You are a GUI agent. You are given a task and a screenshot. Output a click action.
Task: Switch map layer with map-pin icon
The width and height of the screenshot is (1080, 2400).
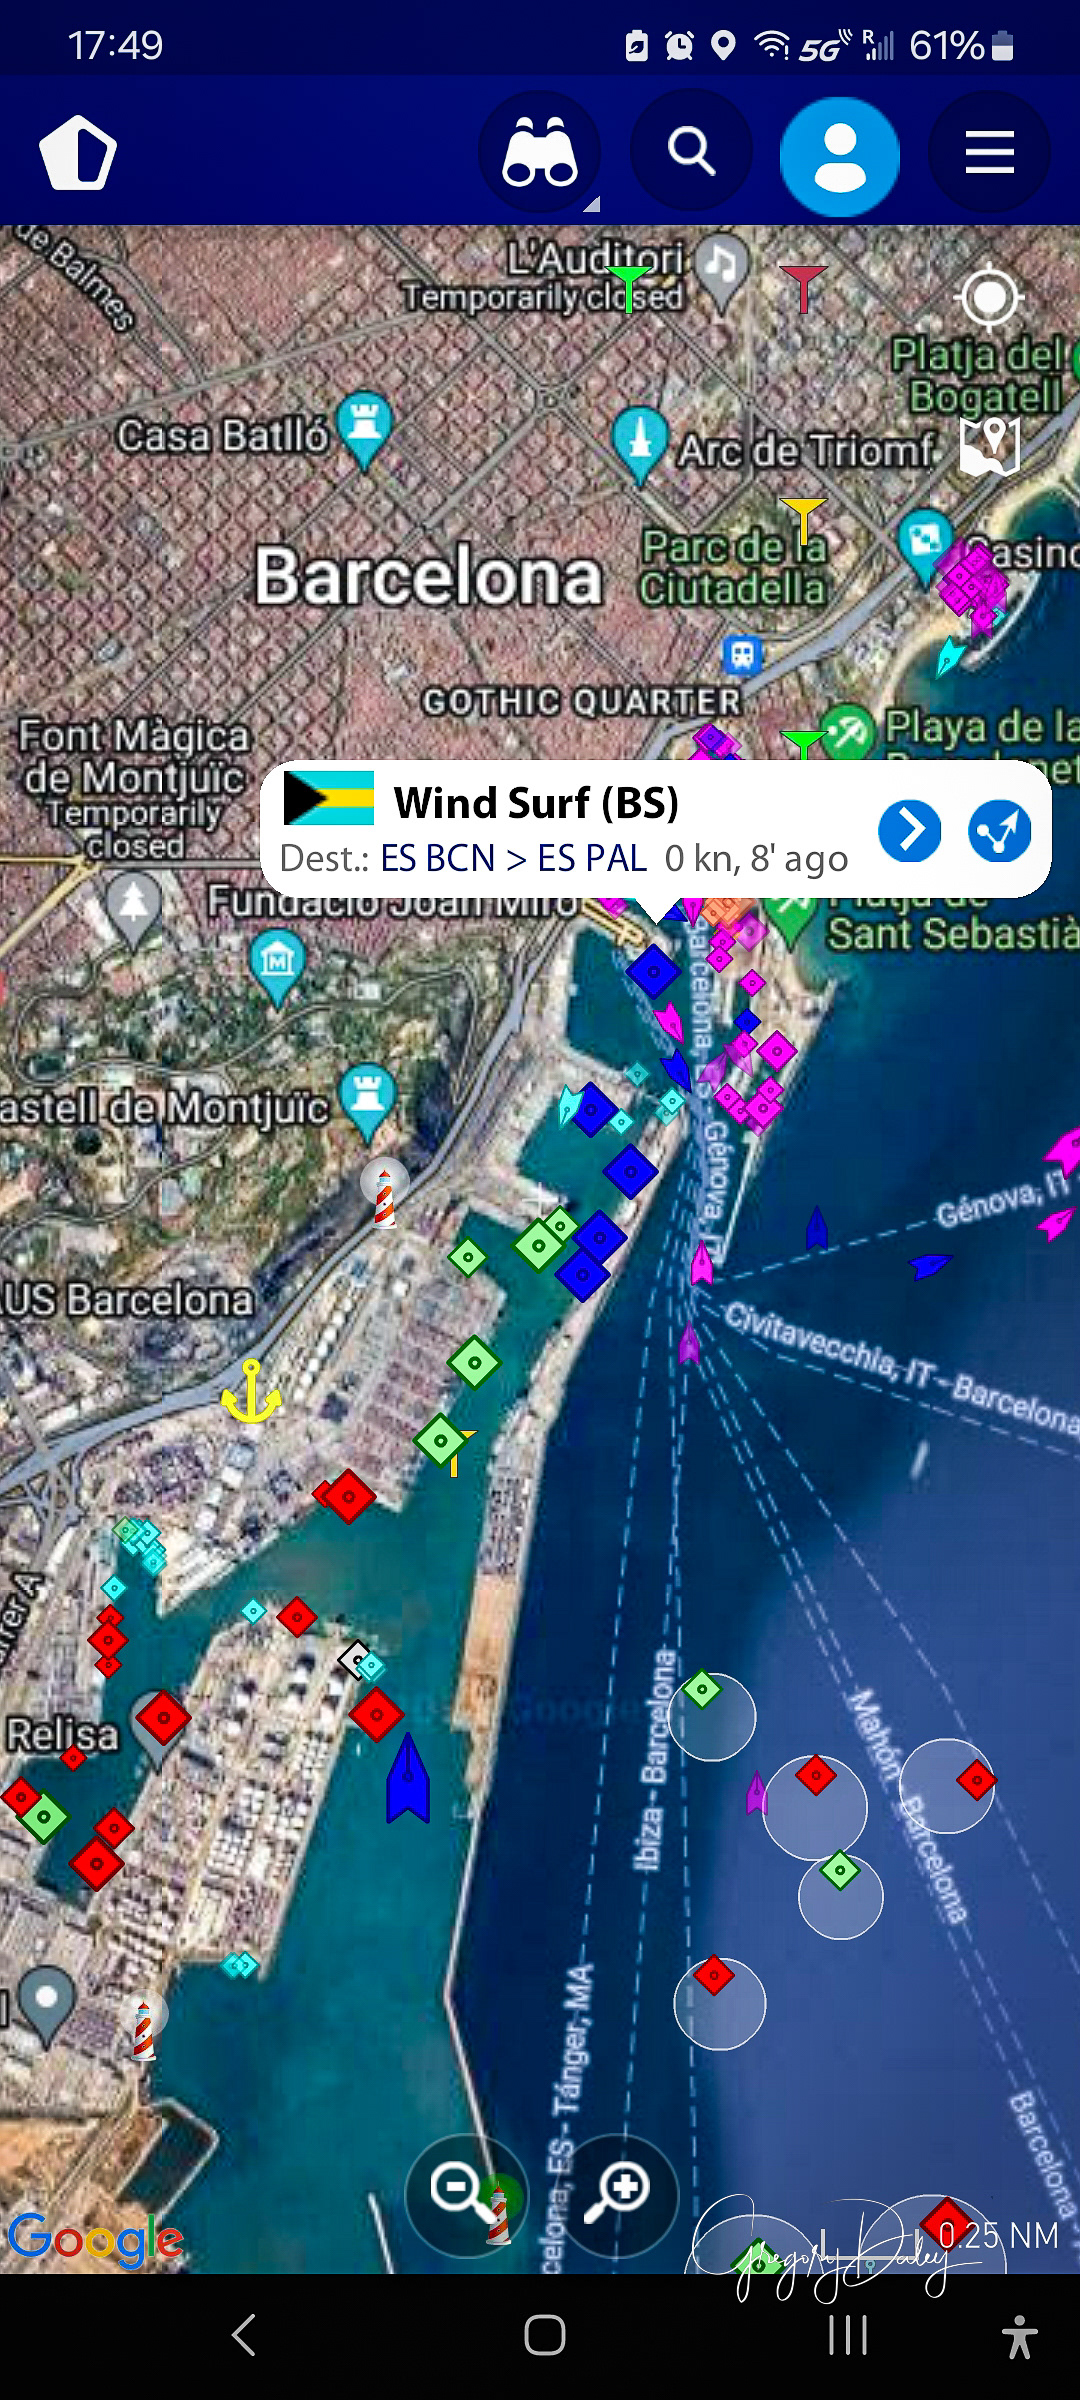[989, 445]
